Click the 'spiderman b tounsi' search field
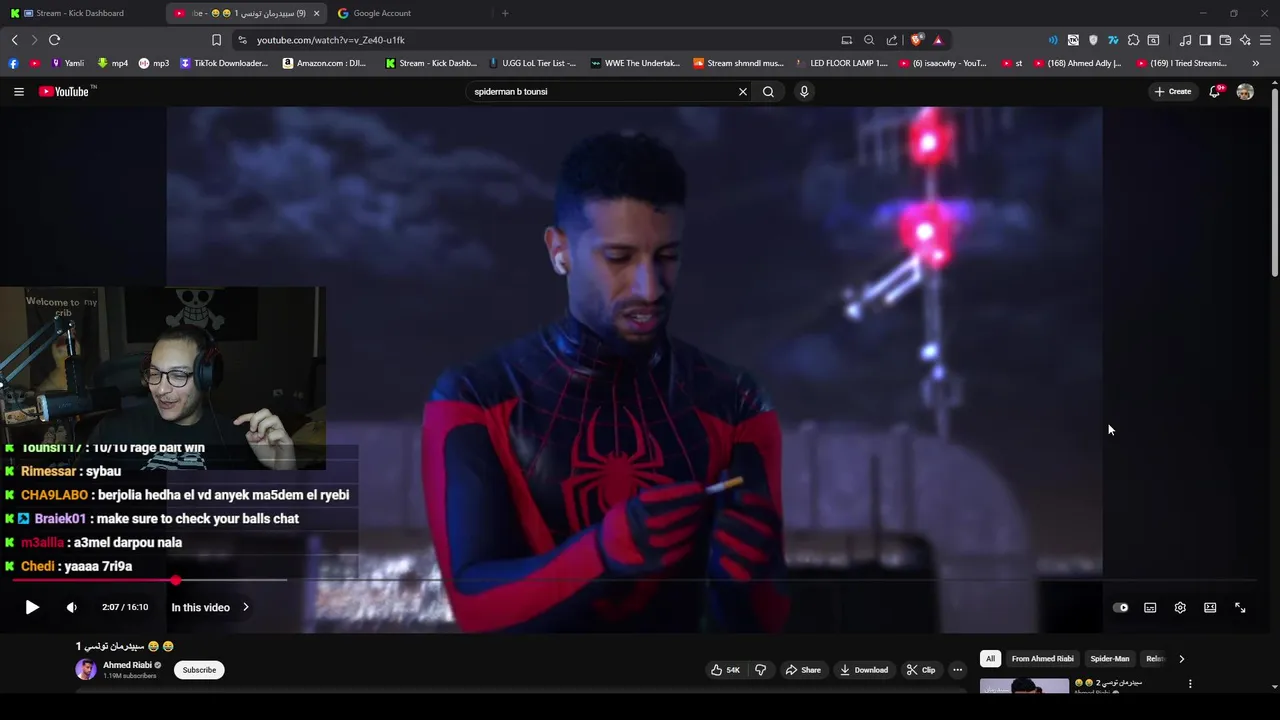Viewport: 1280px width, 720px height. 600,91
